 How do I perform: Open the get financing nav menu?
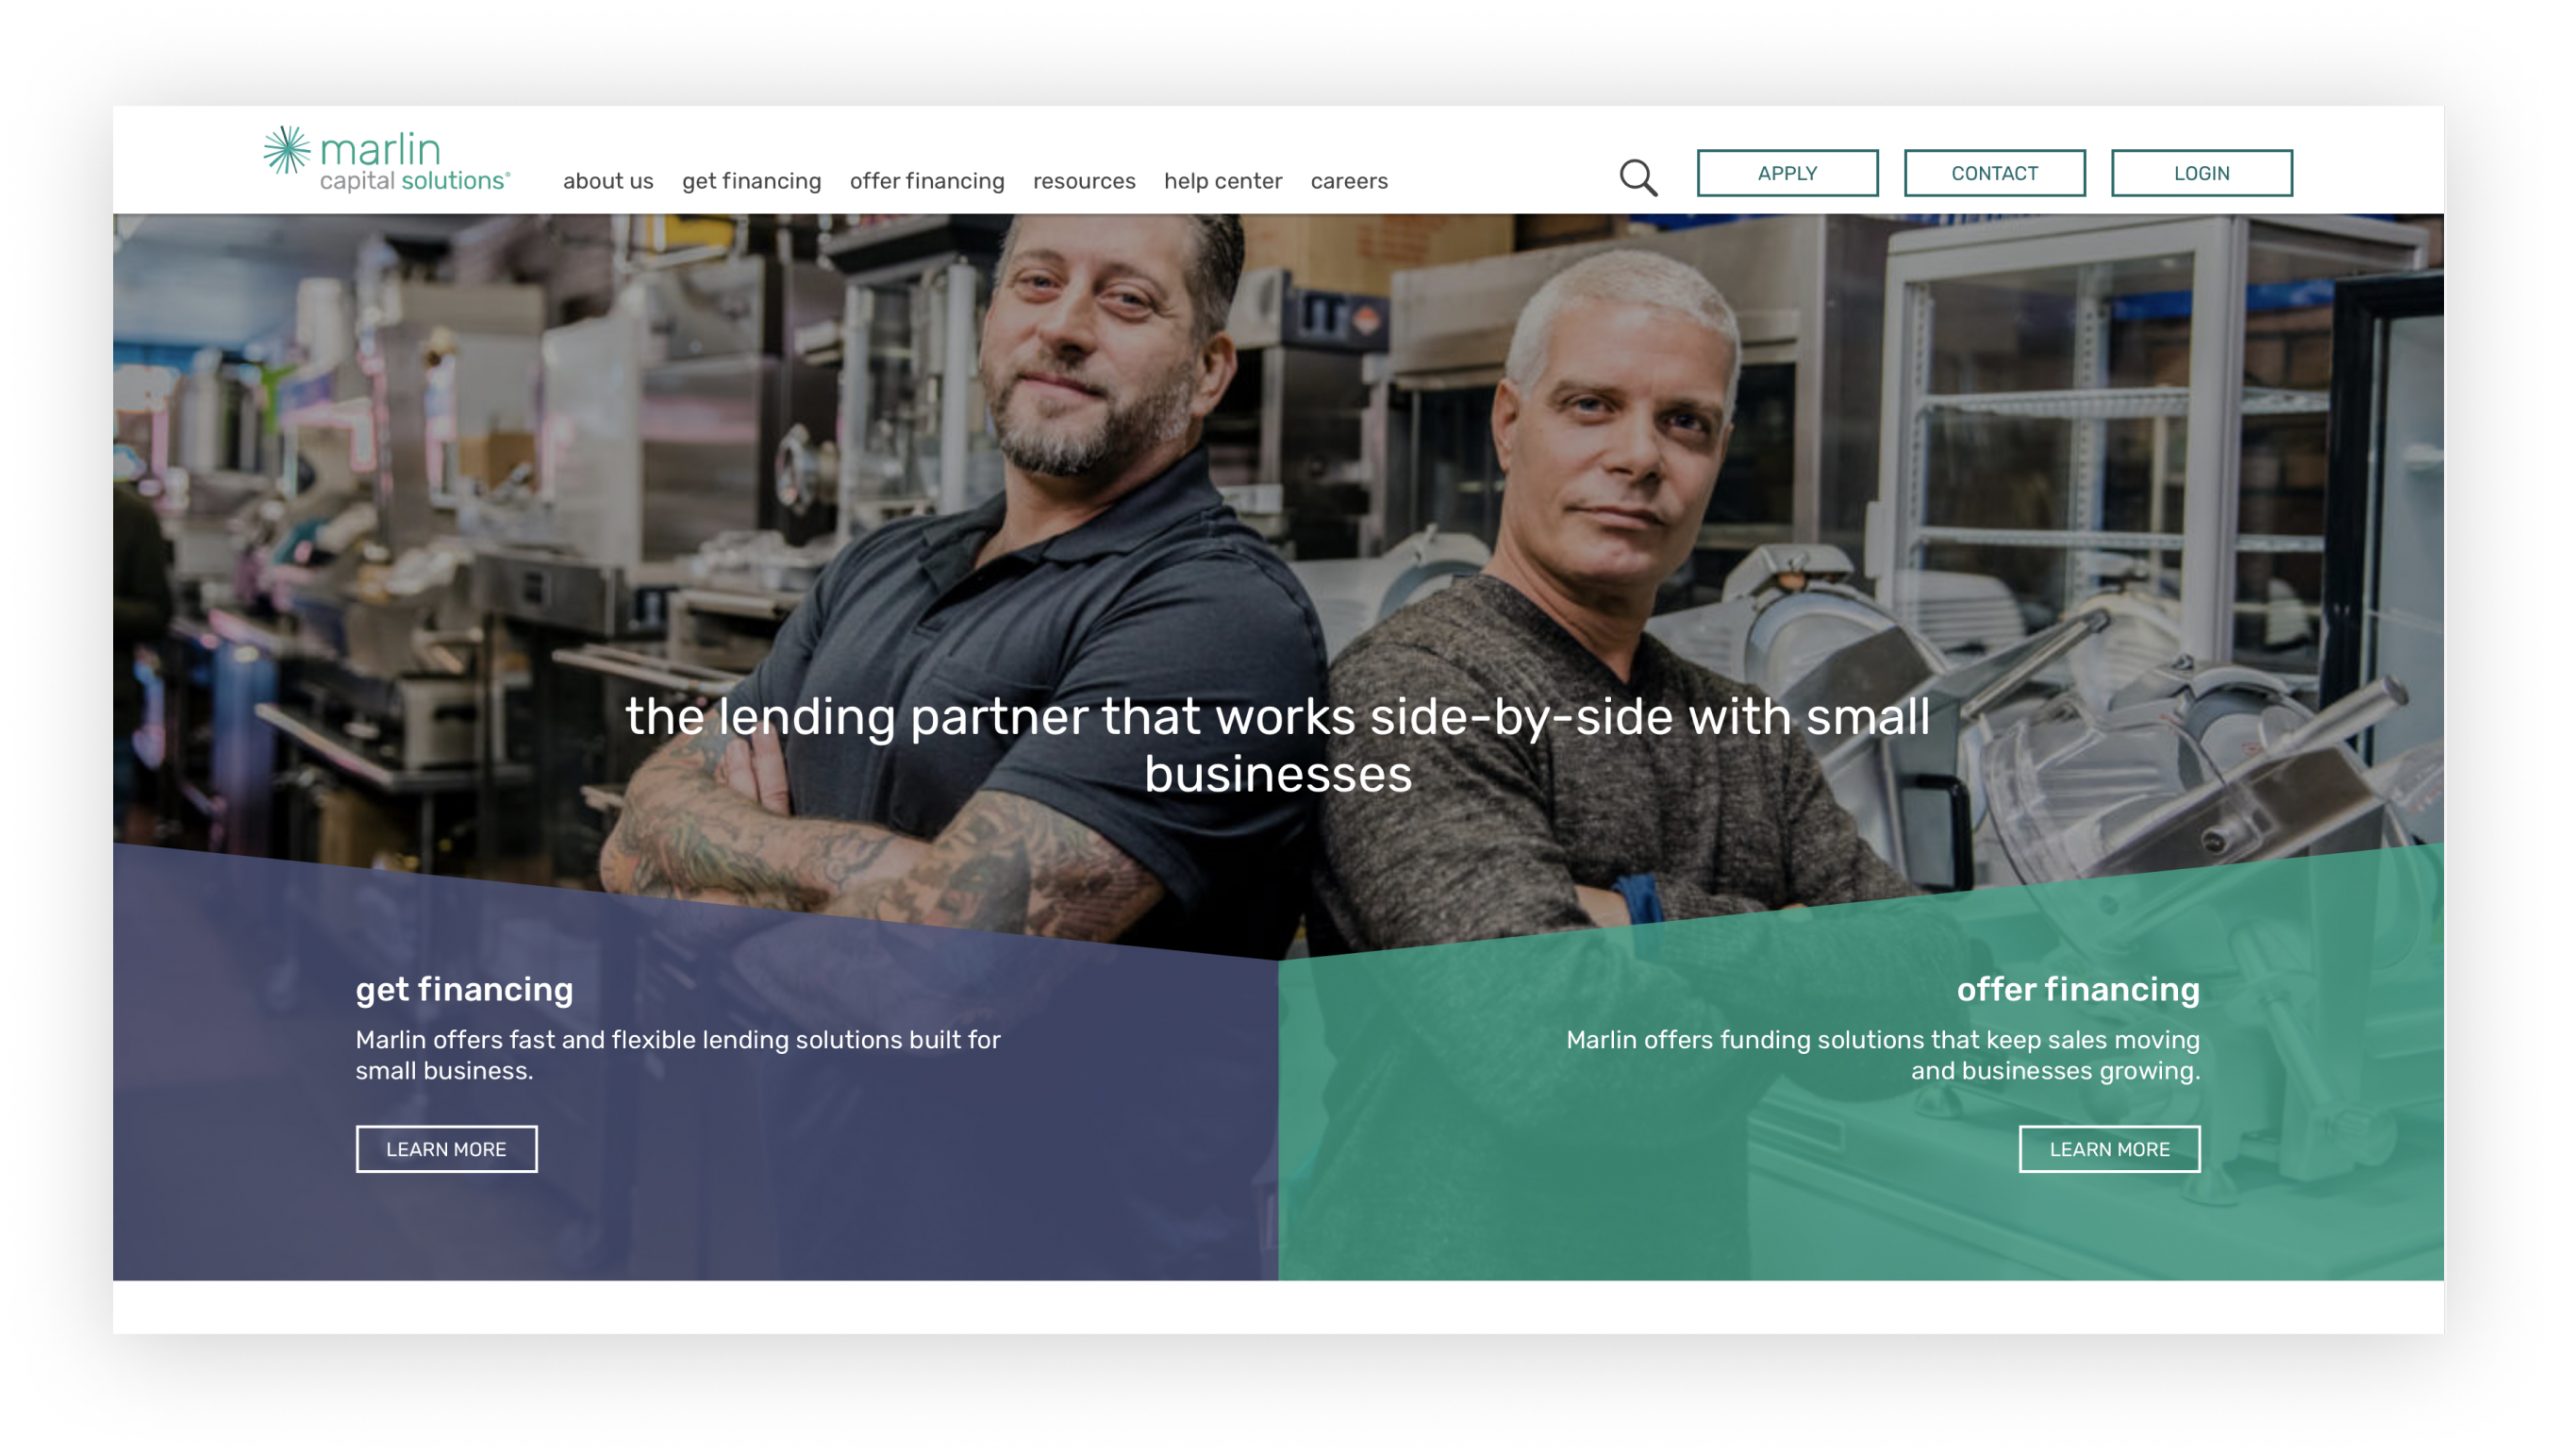(x=751, y=181)
